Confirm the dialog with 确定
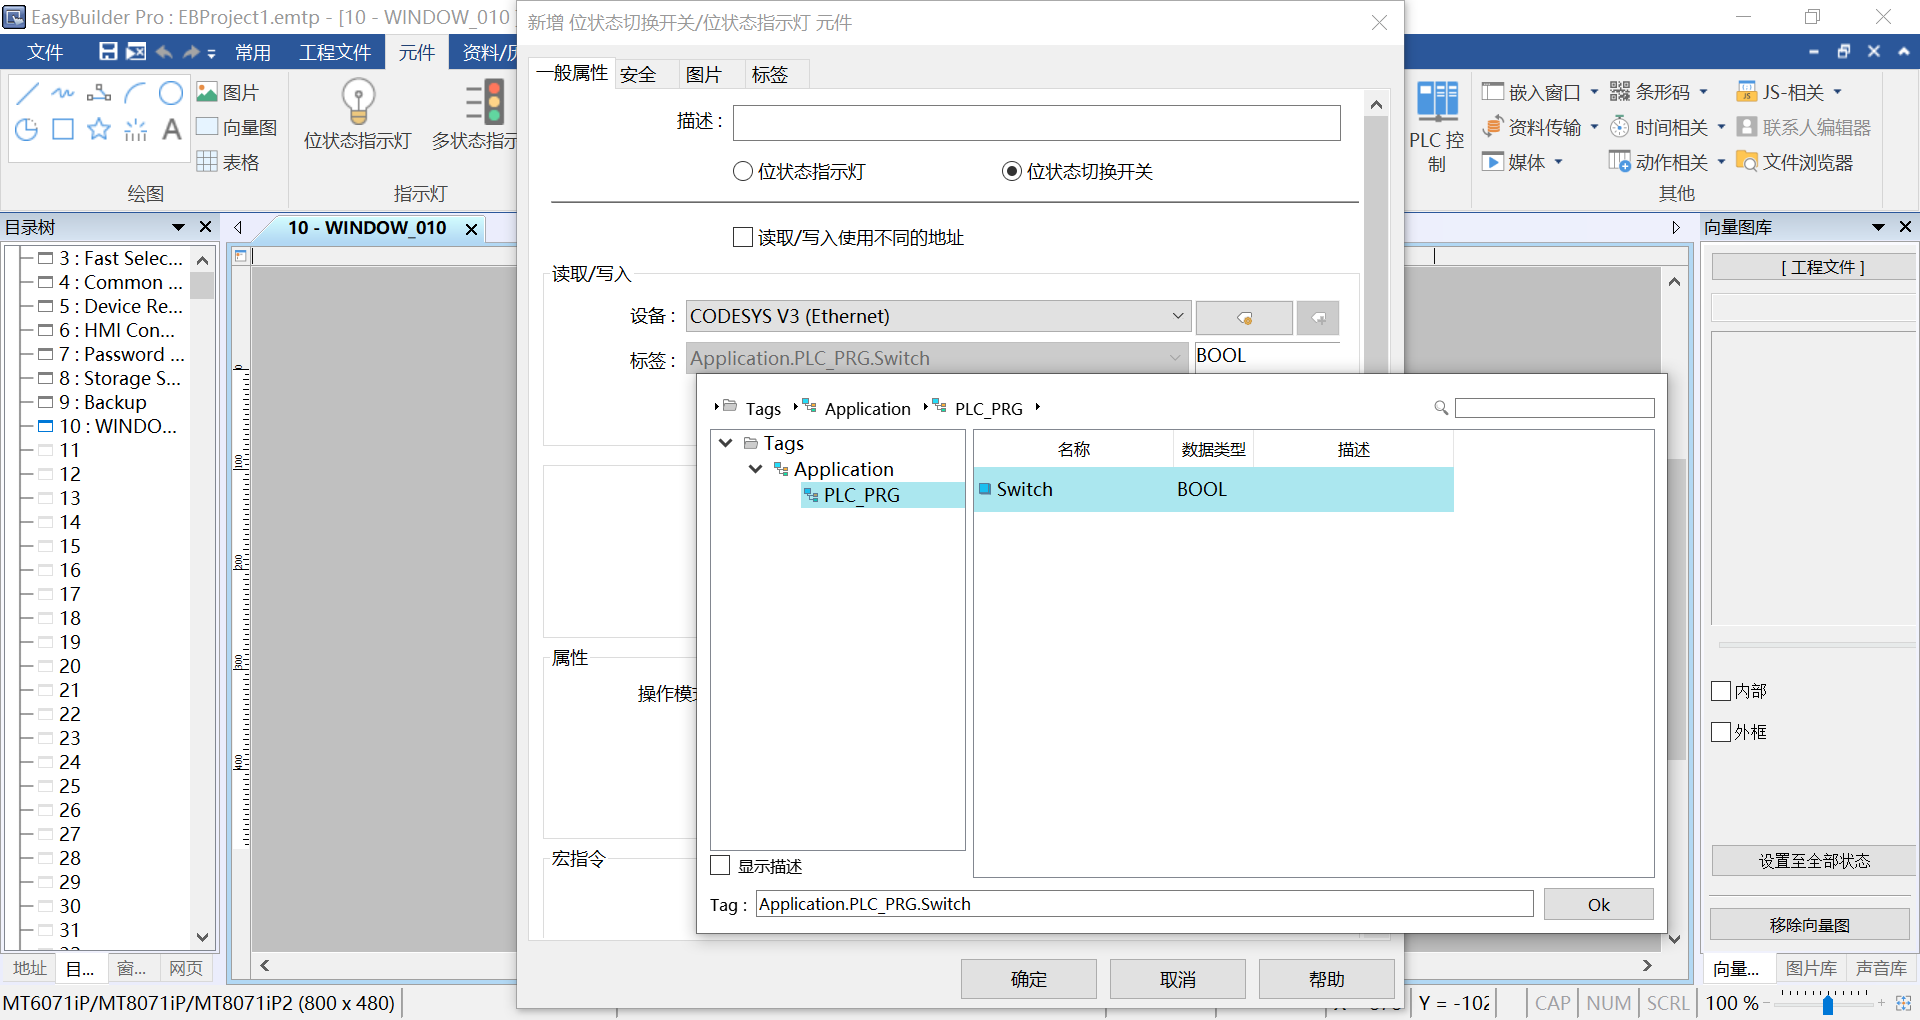This screenshot has width=1920, height=1020. [1029, 979]
